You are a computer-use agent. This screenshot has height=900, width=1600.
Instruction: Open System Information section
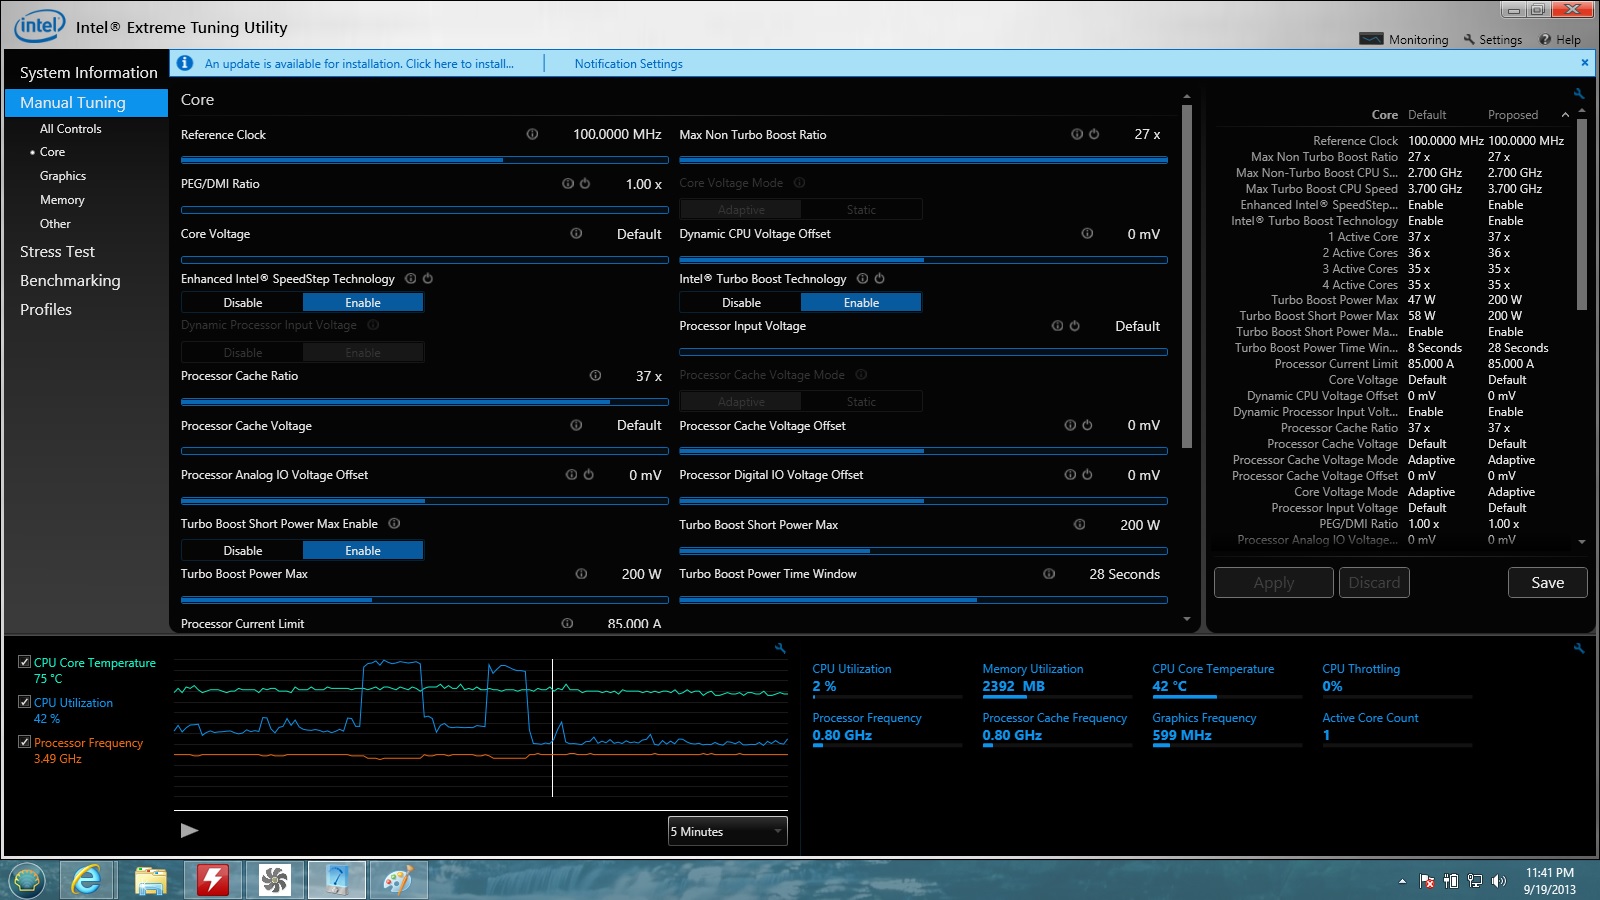[88, 72]
